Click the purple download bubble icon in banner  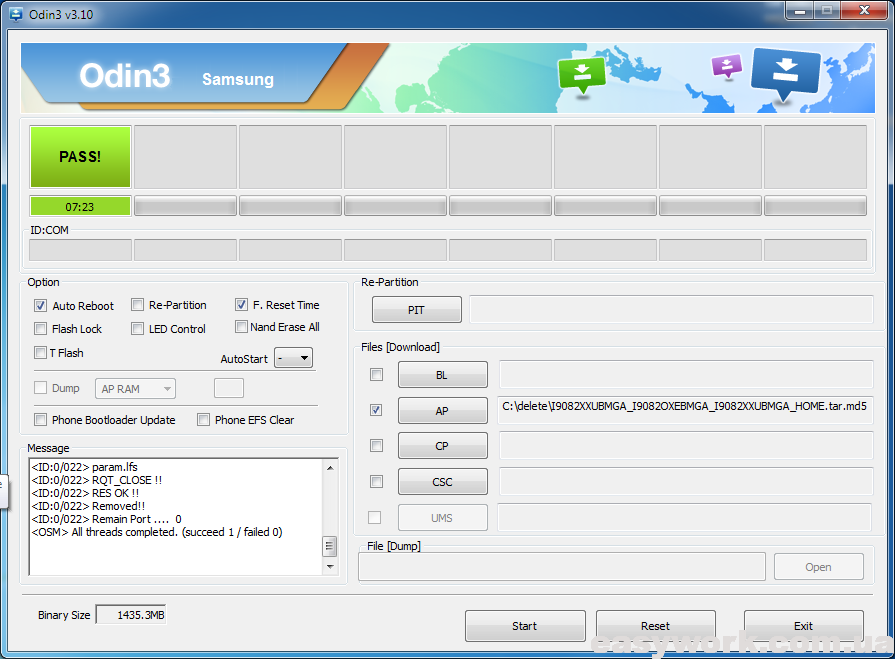point(727,66)
